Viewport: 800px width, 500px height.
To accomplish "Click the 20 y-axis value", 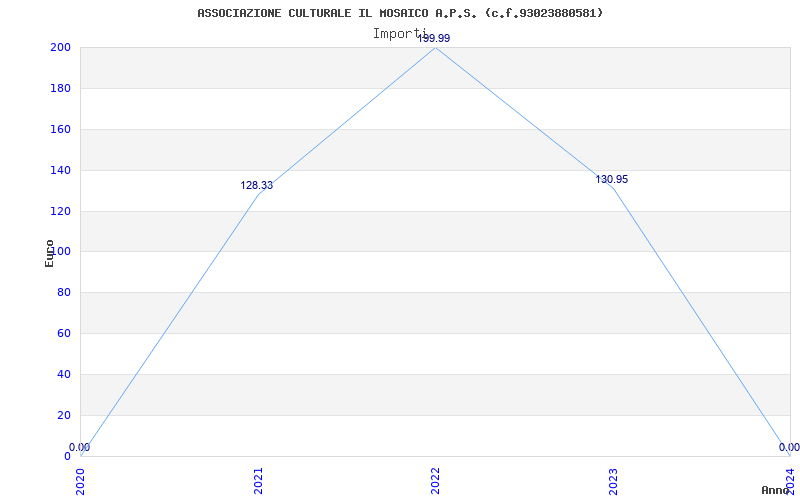I will pyautogui.click(x=63, y=415).
